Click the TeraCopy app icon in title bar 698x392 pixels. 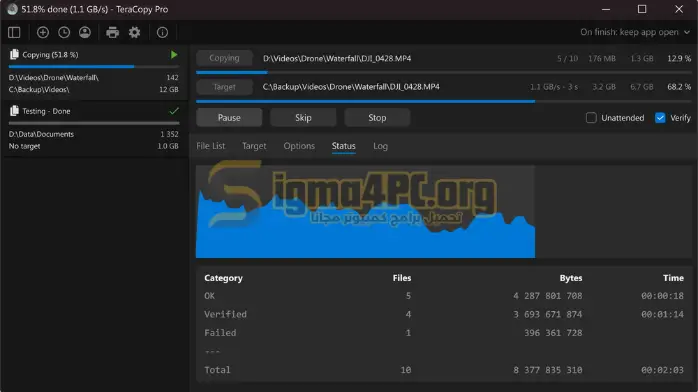(x=12, y=9)
